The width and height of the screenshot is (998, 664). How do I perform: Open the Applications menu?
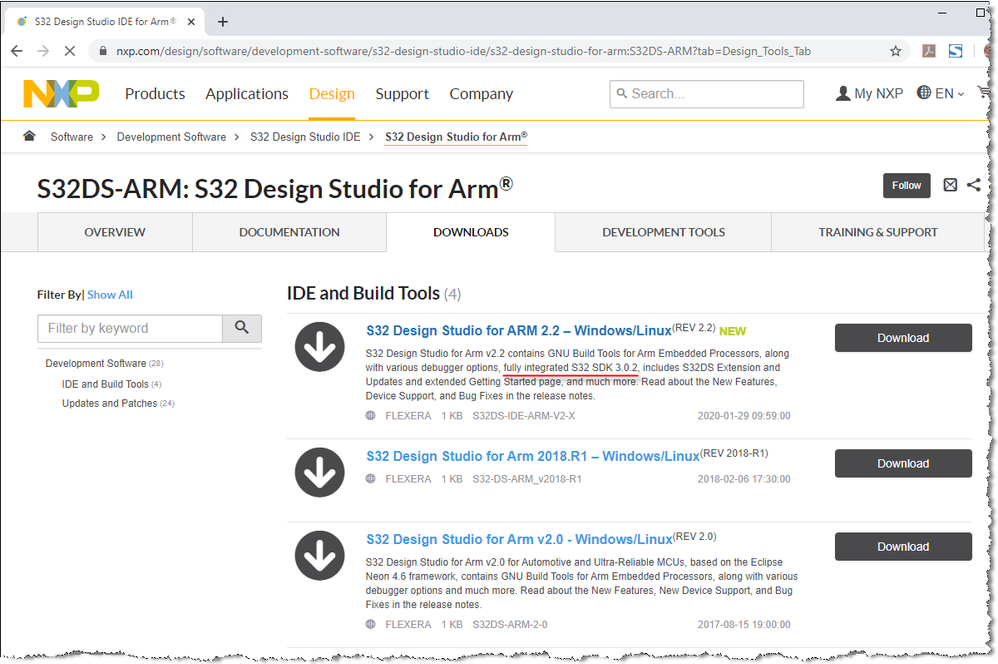point(246,94)
